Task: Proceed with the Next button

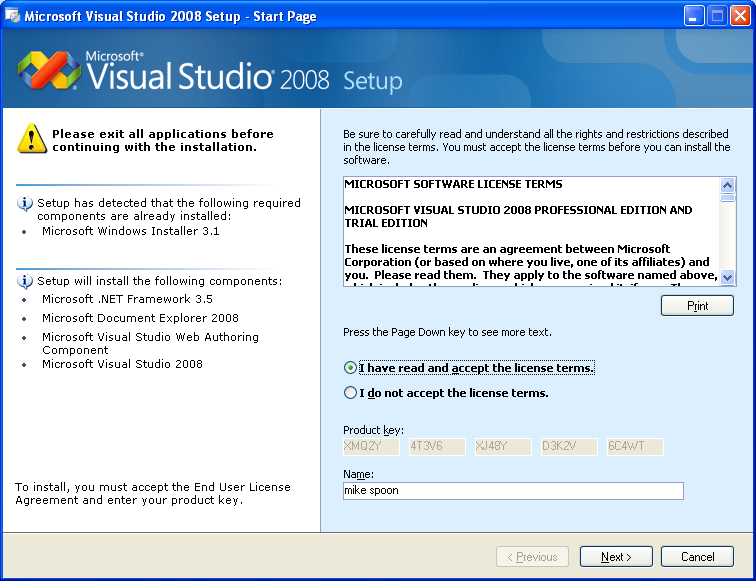Action: [616, 557]
